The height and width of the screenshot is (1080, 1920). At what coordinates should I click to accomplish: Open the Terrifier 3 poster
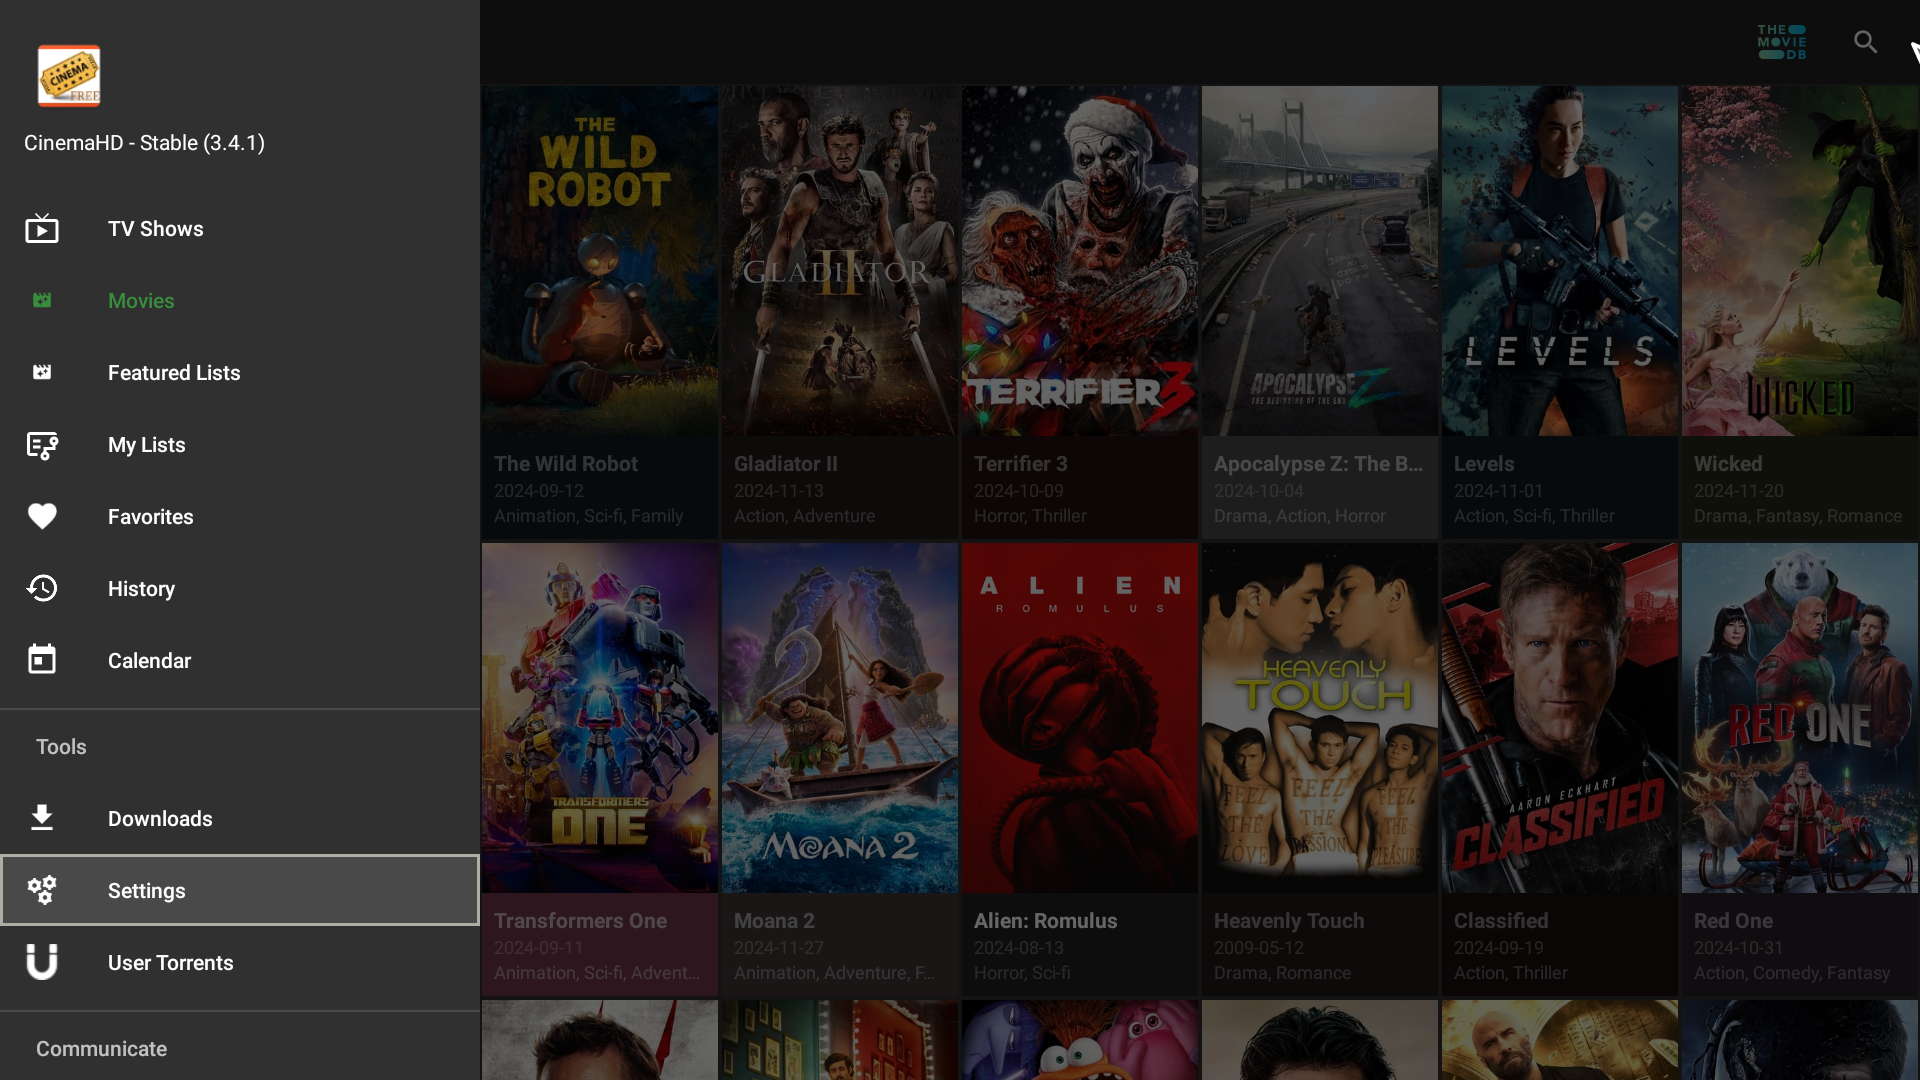(x=1080, y=261)
